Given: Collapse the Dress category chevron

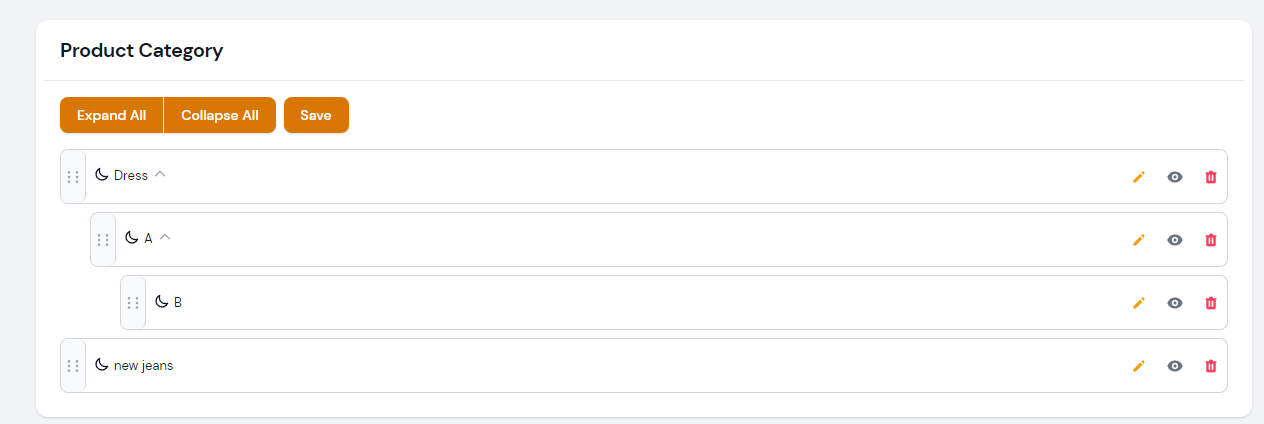Looking at the screenshot, I should click(x=160, y=175).
